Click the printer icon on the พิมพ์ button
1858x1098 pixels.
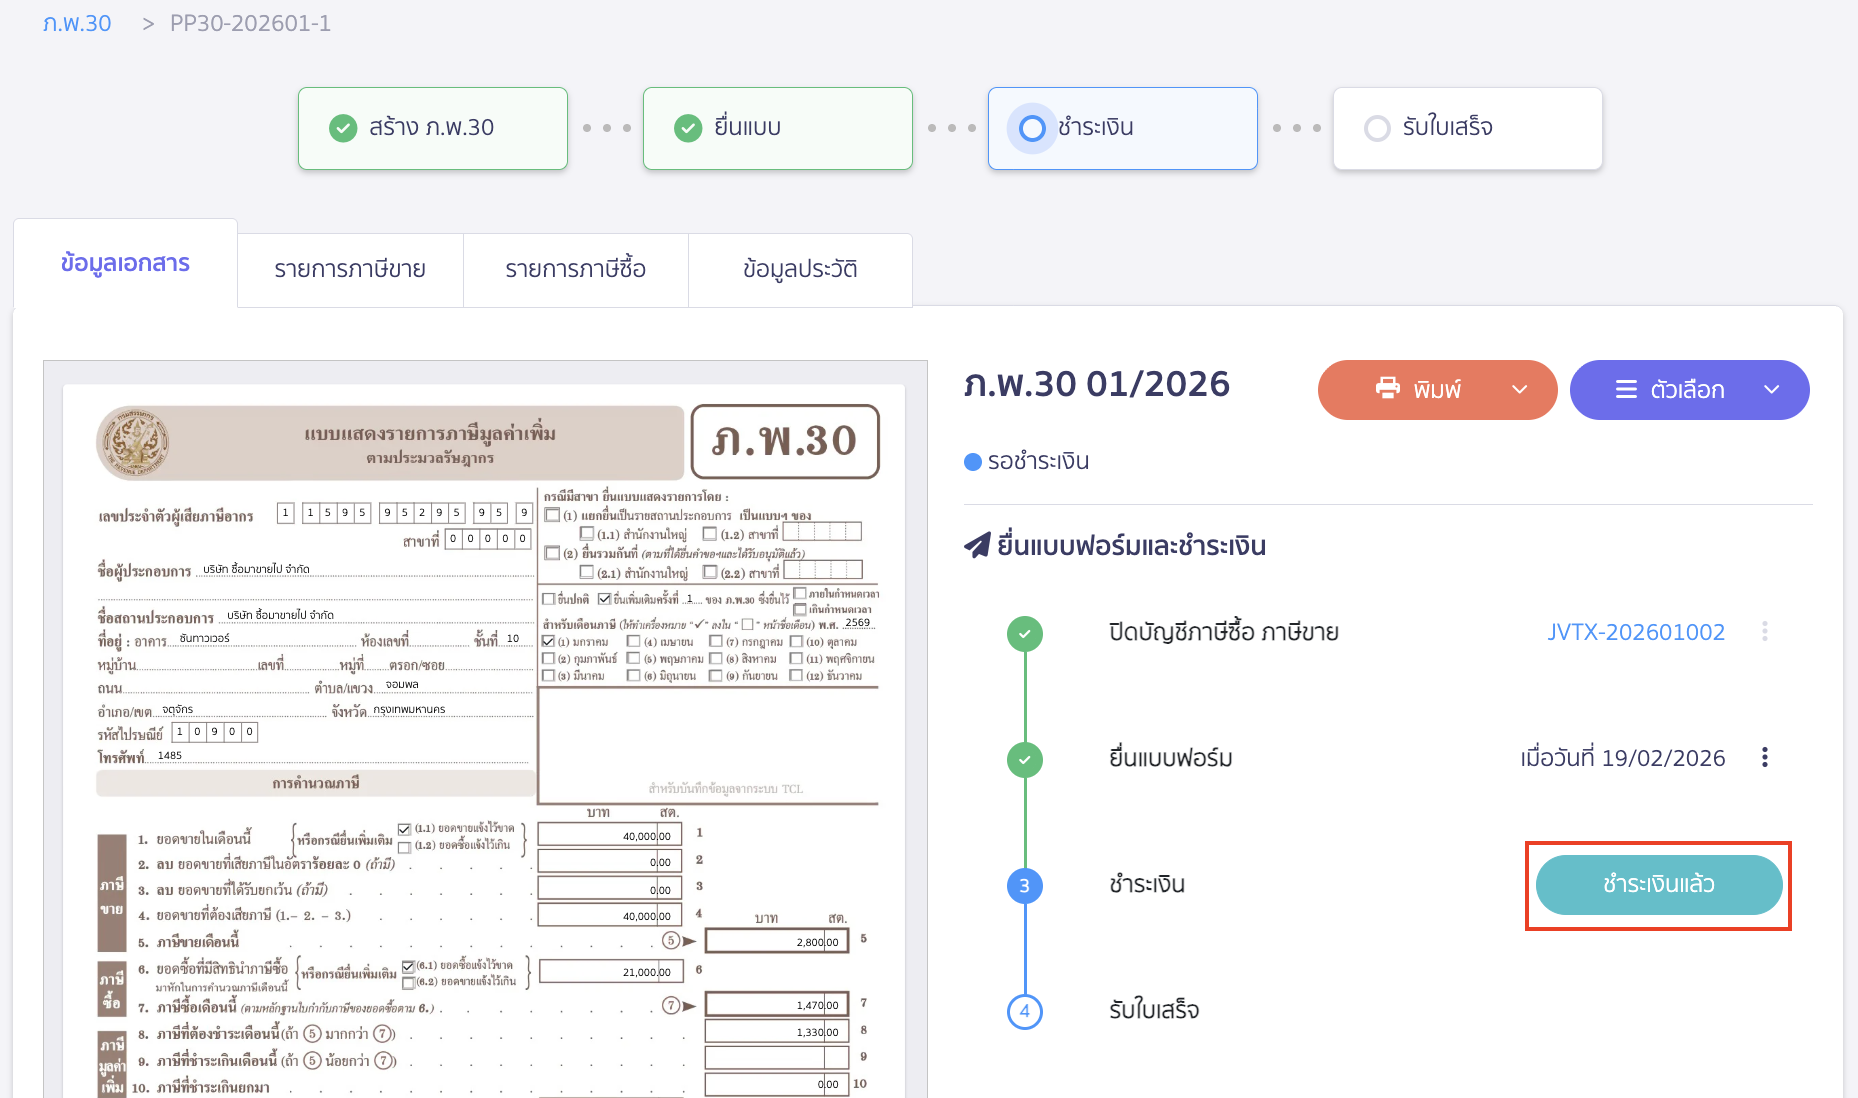coord(1390,389)
